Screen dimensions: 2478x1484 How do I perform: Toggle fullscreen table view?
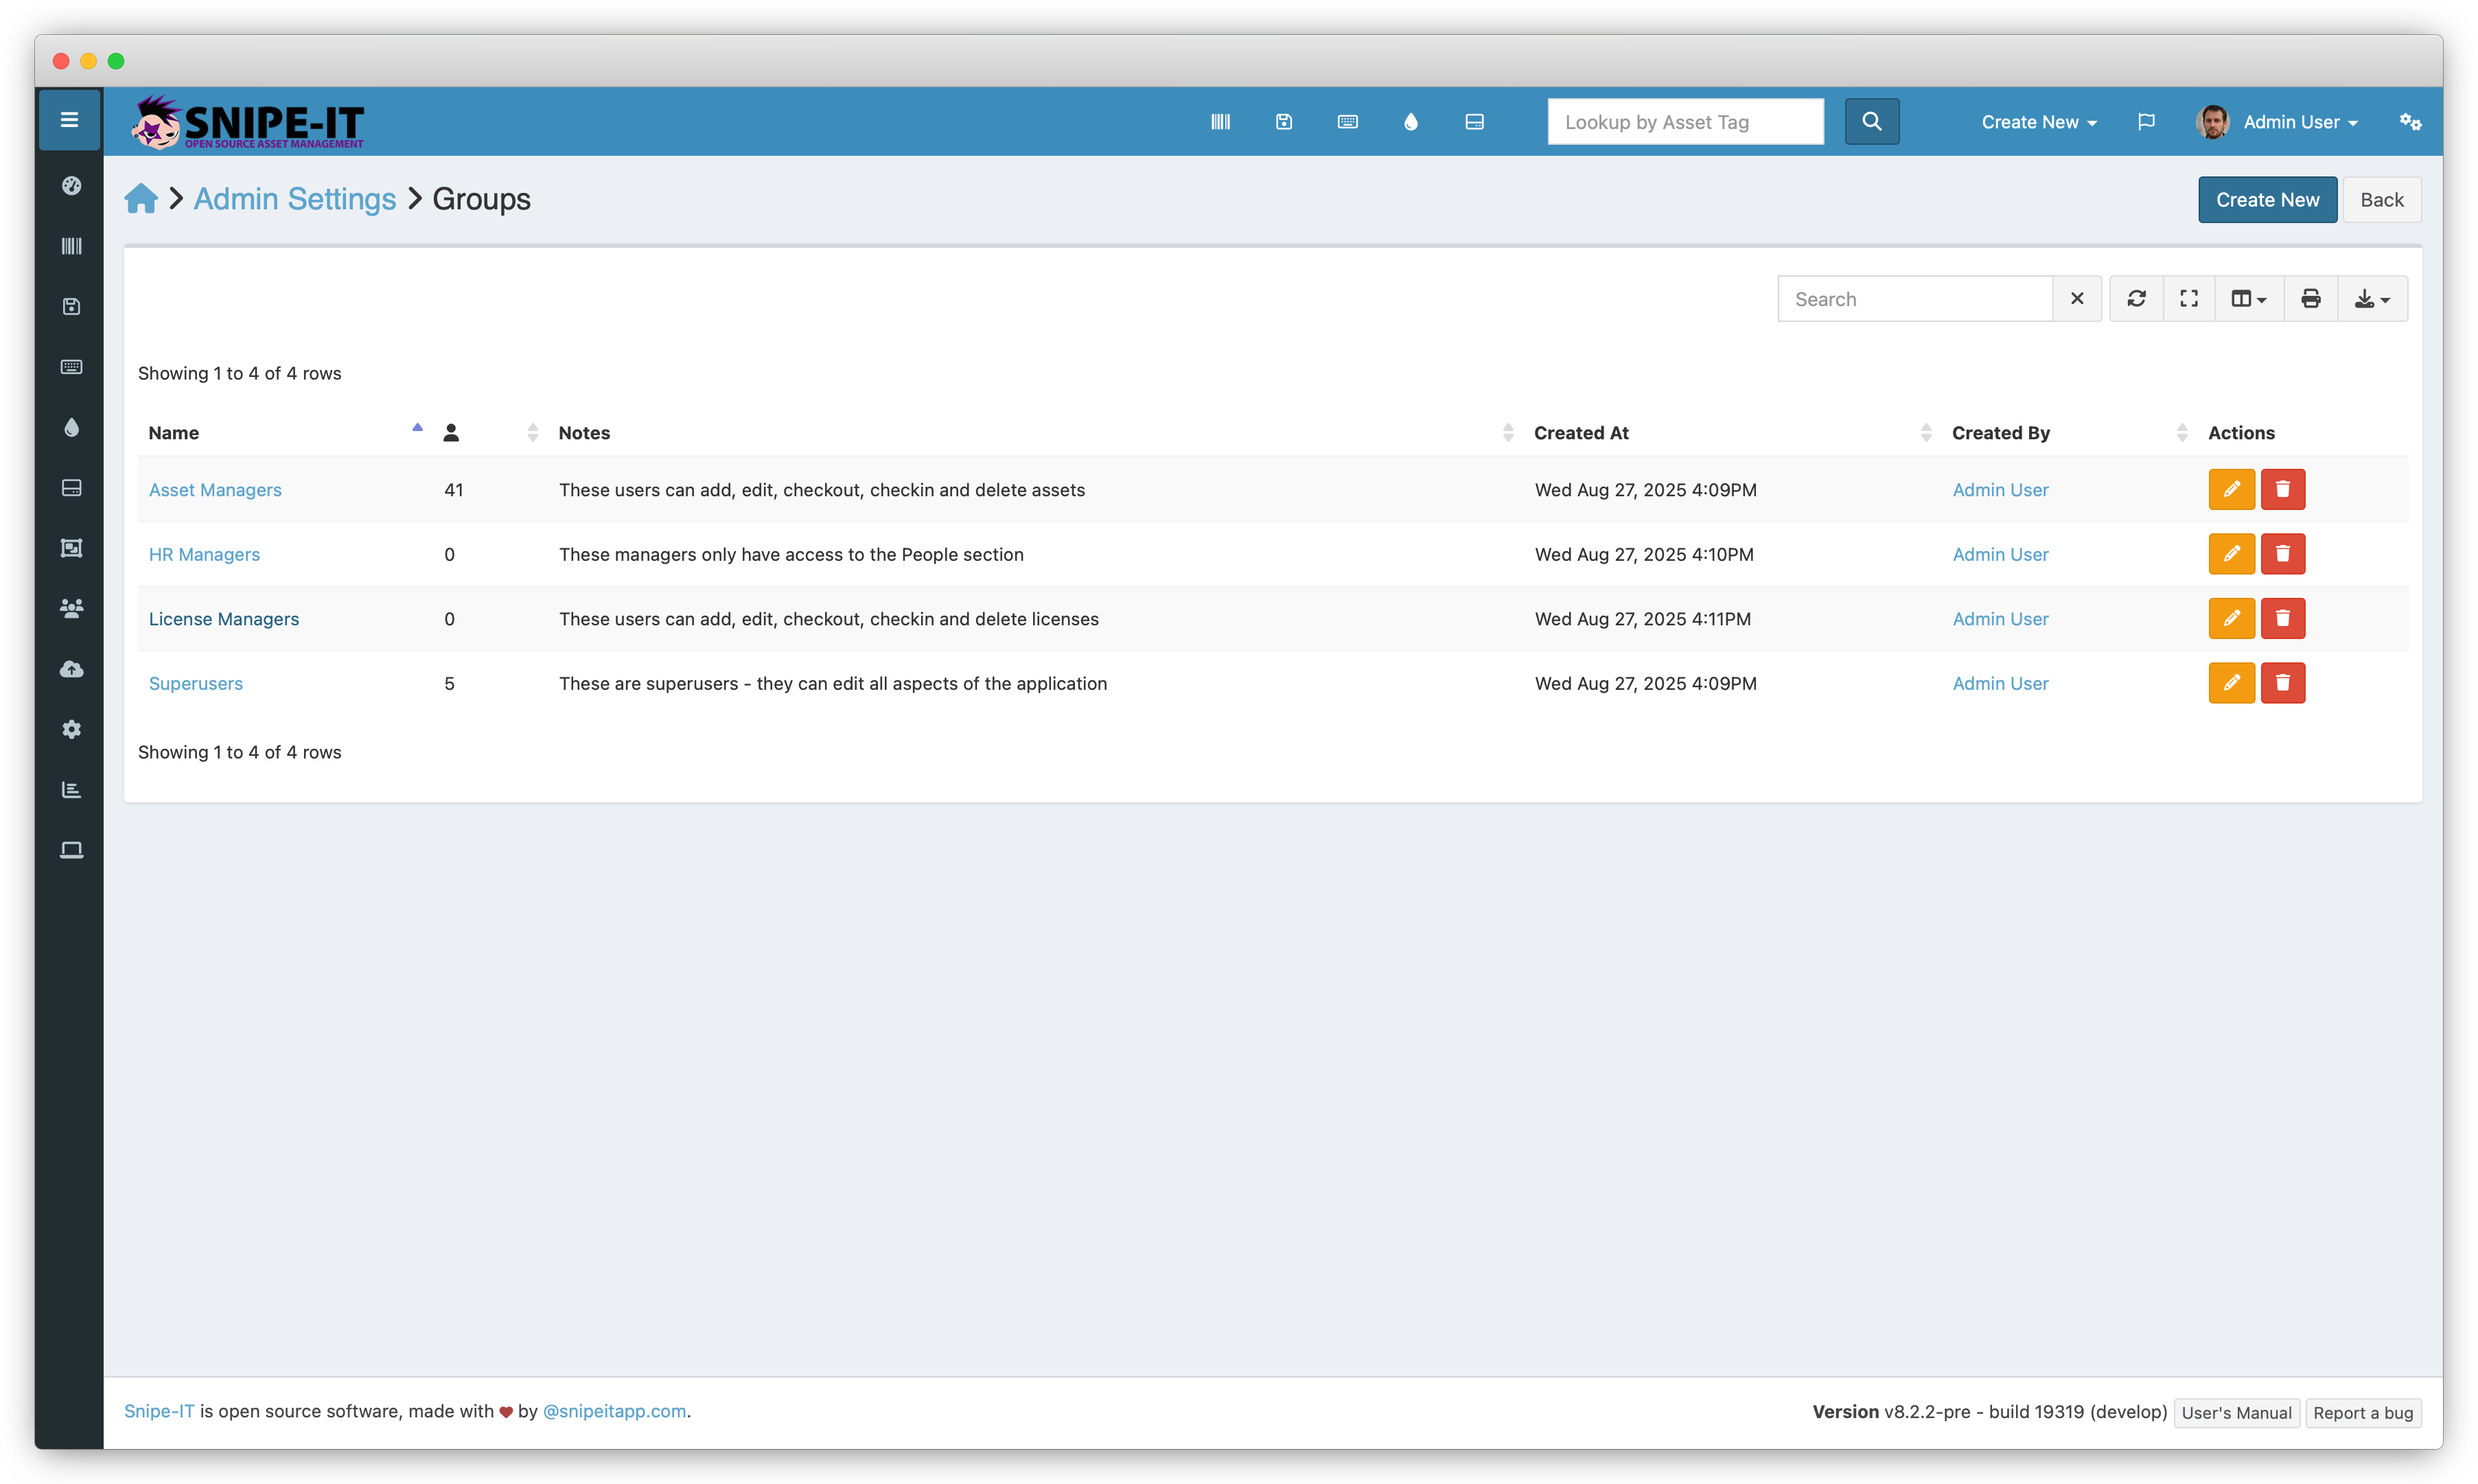click(2190, 299)
